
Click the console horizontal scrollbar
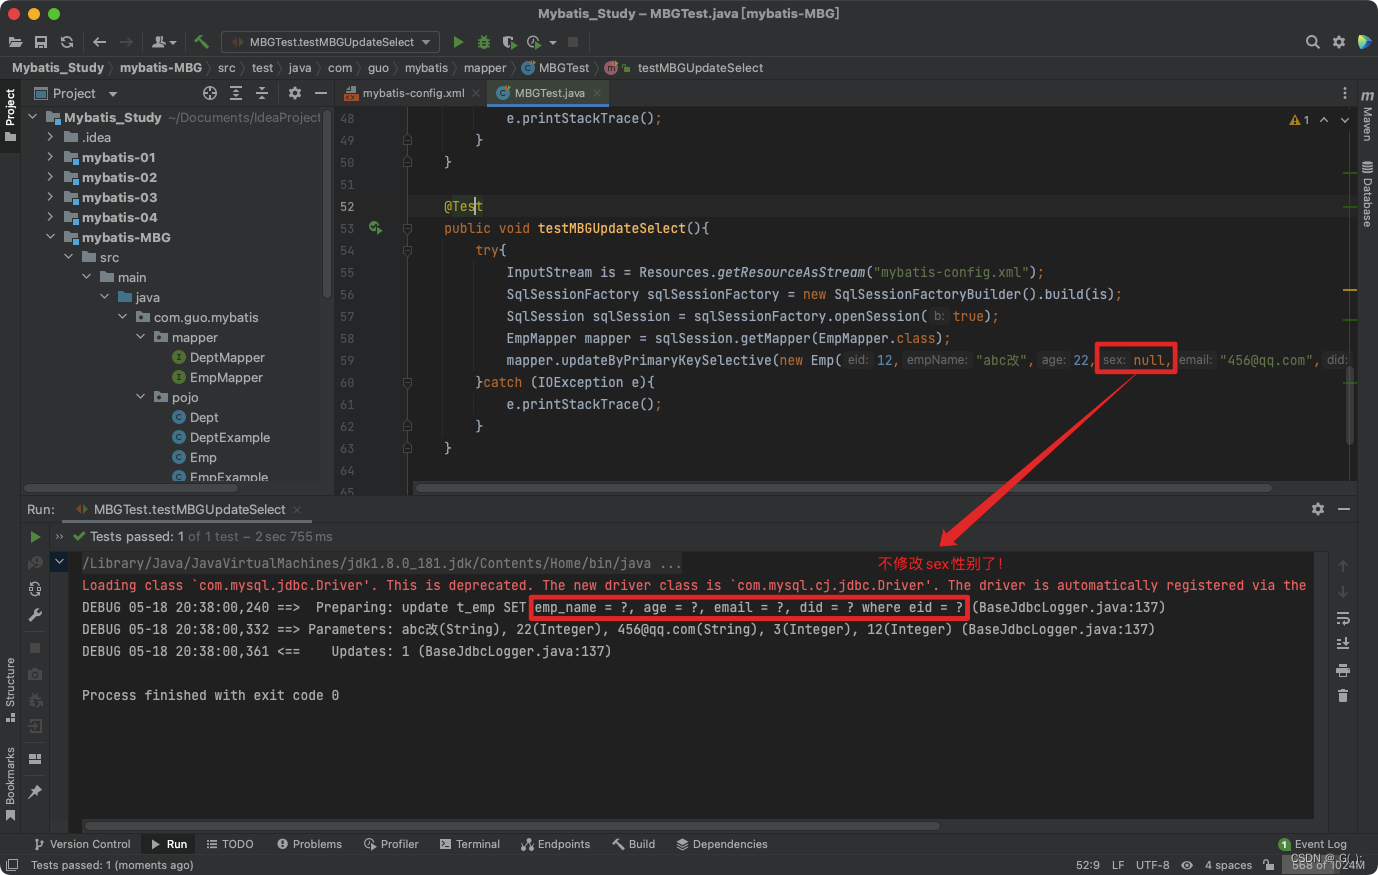[512, 826]
